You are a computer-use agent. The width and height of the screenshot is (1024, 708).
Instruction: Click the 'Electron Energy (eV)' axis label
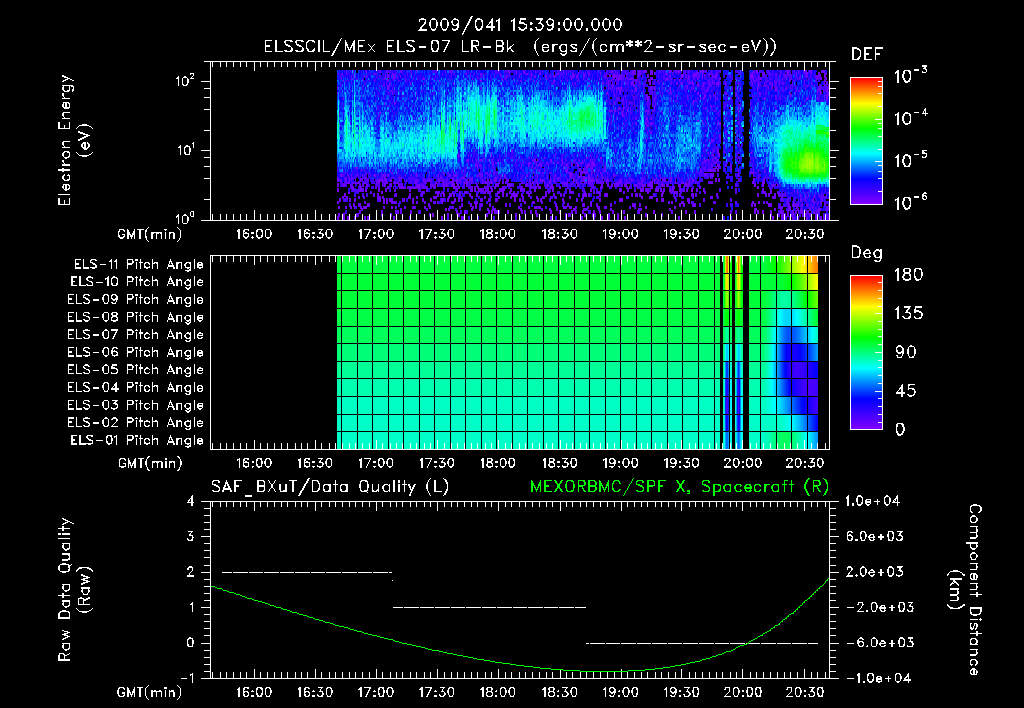tap(74, 140)
